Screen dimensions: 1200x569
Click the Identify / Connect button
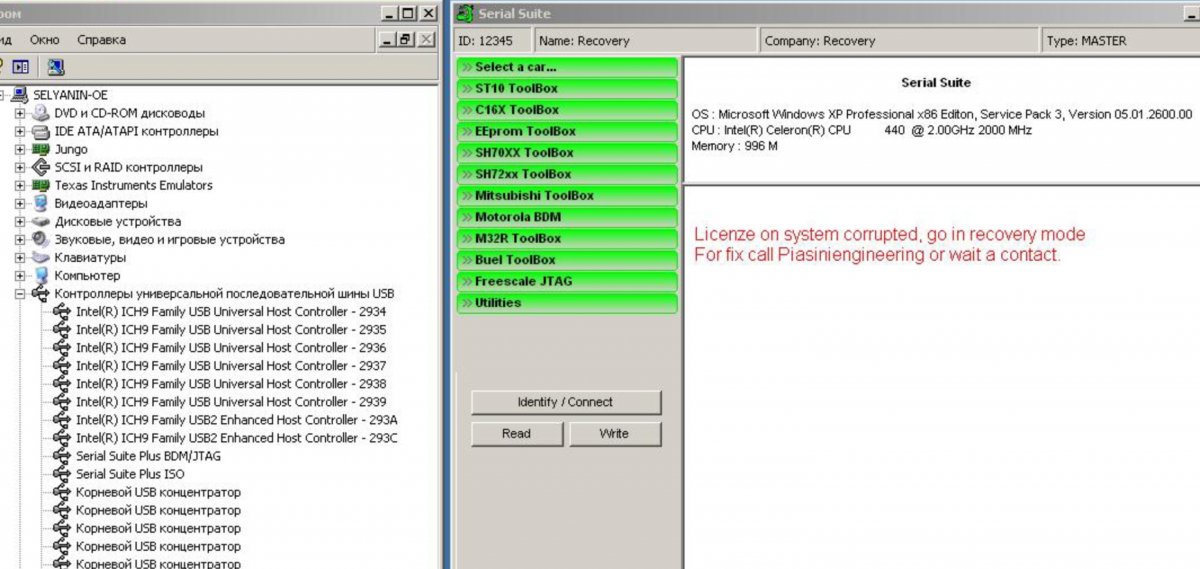[566, 402]
